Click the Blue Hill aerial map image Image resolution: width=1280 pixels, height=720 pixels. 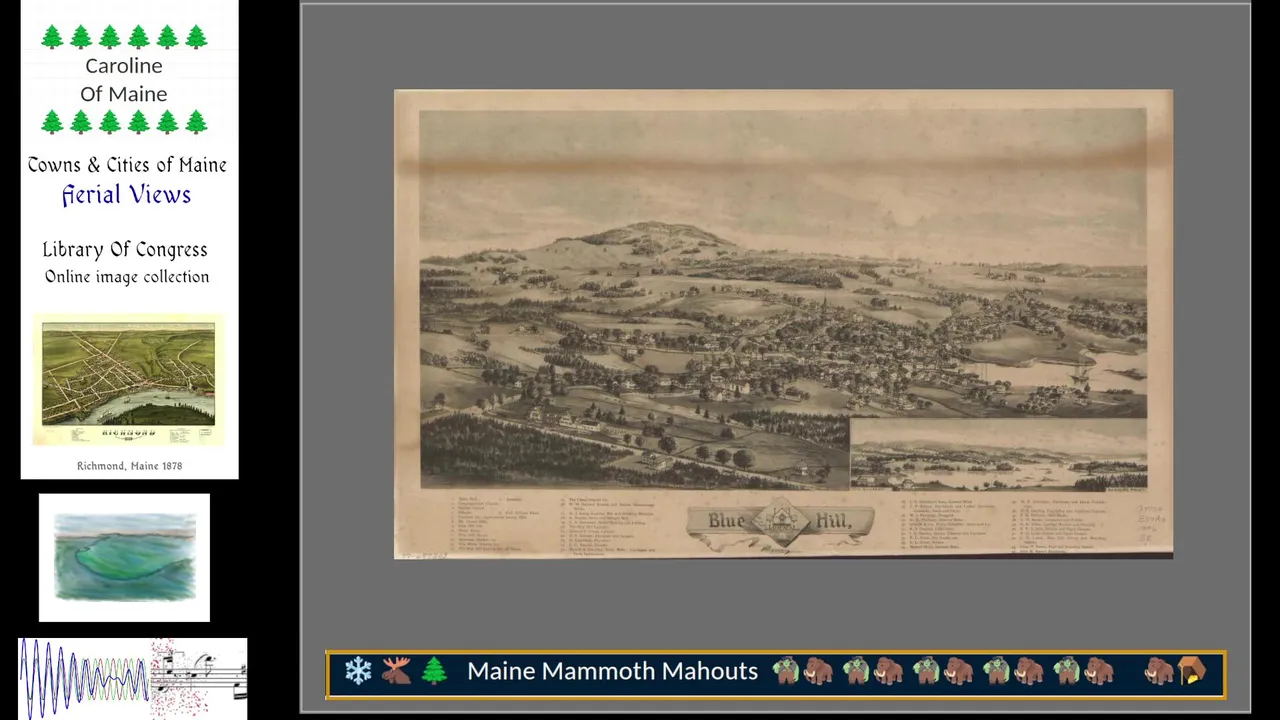click(x=783, y=324)
